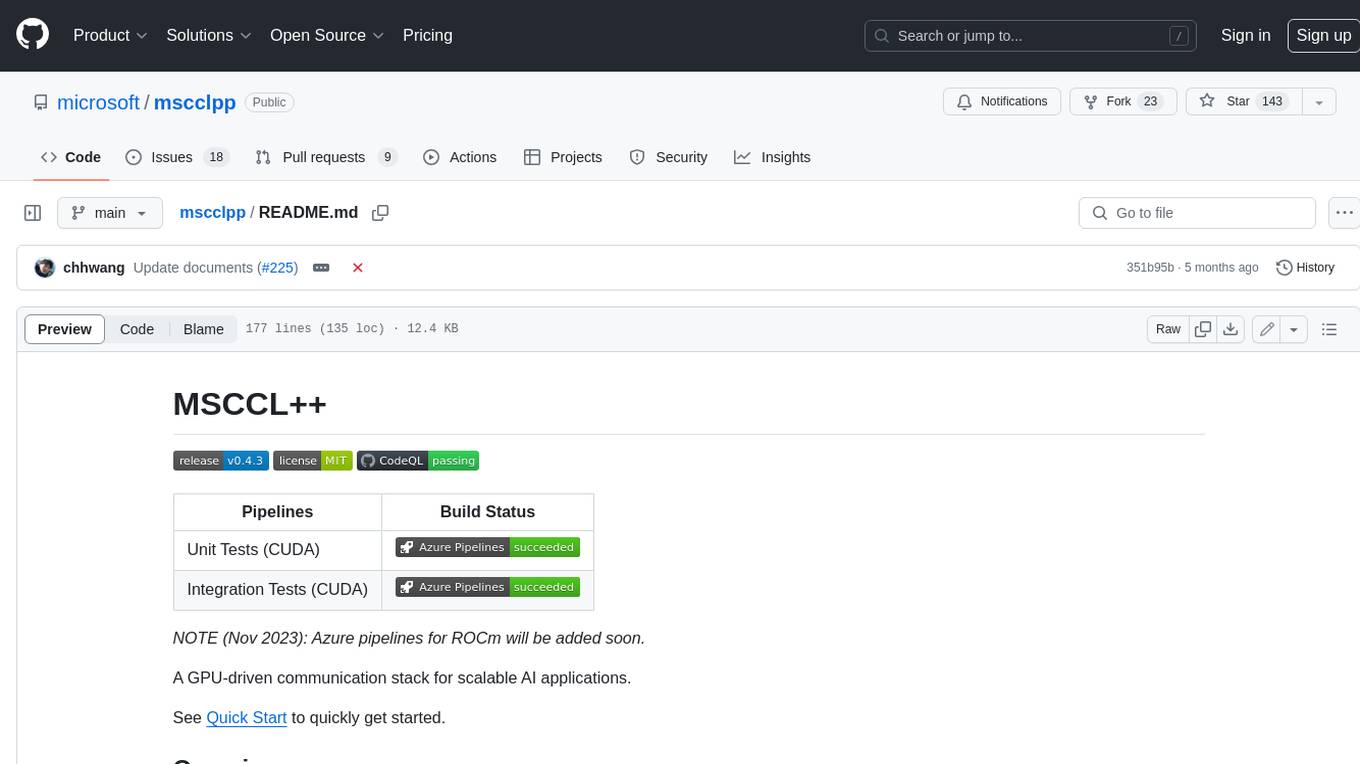1360x764 pixels.
Task: Copy the file path icon
Action: coord(380,212)
